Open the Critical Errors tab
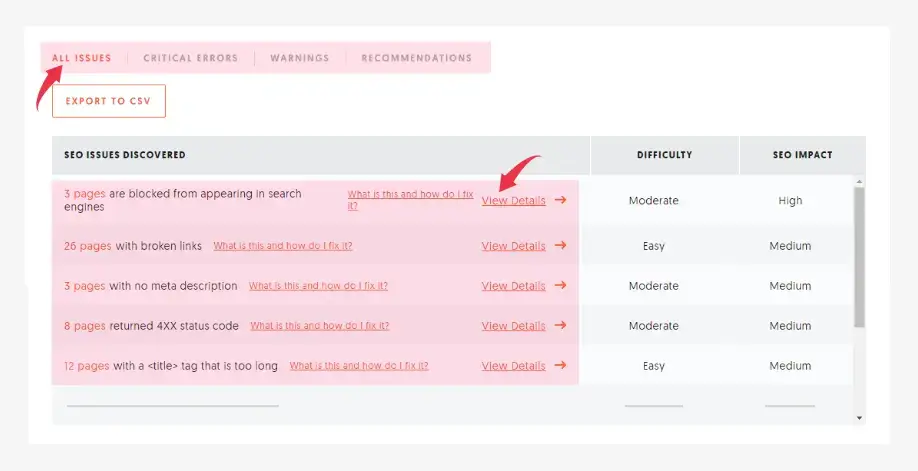 pos(190,58)
